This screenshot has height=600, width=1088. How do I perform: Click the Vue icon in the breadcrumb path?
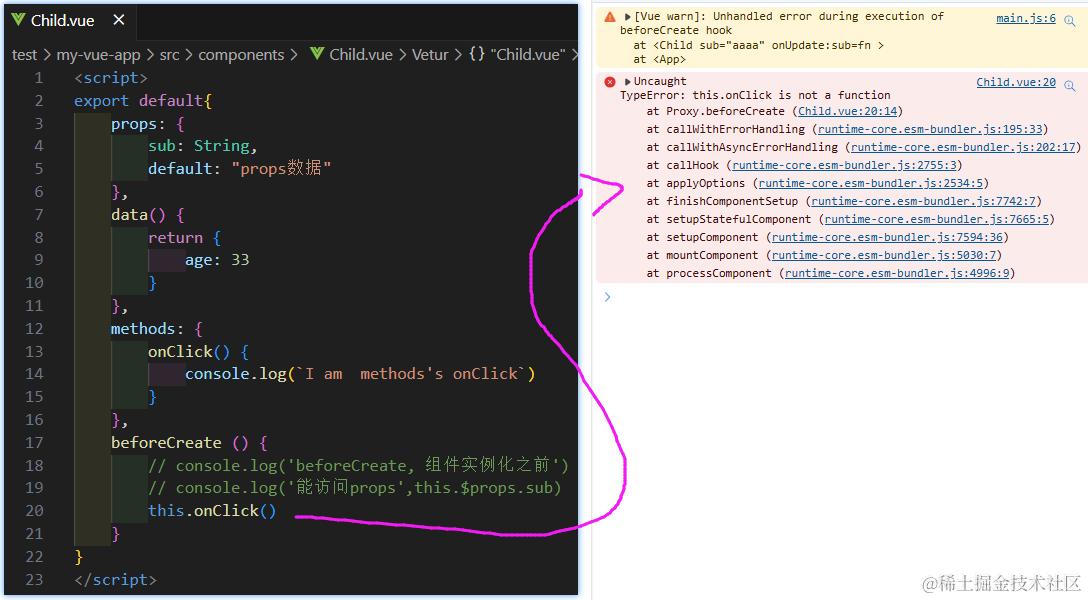317,54
